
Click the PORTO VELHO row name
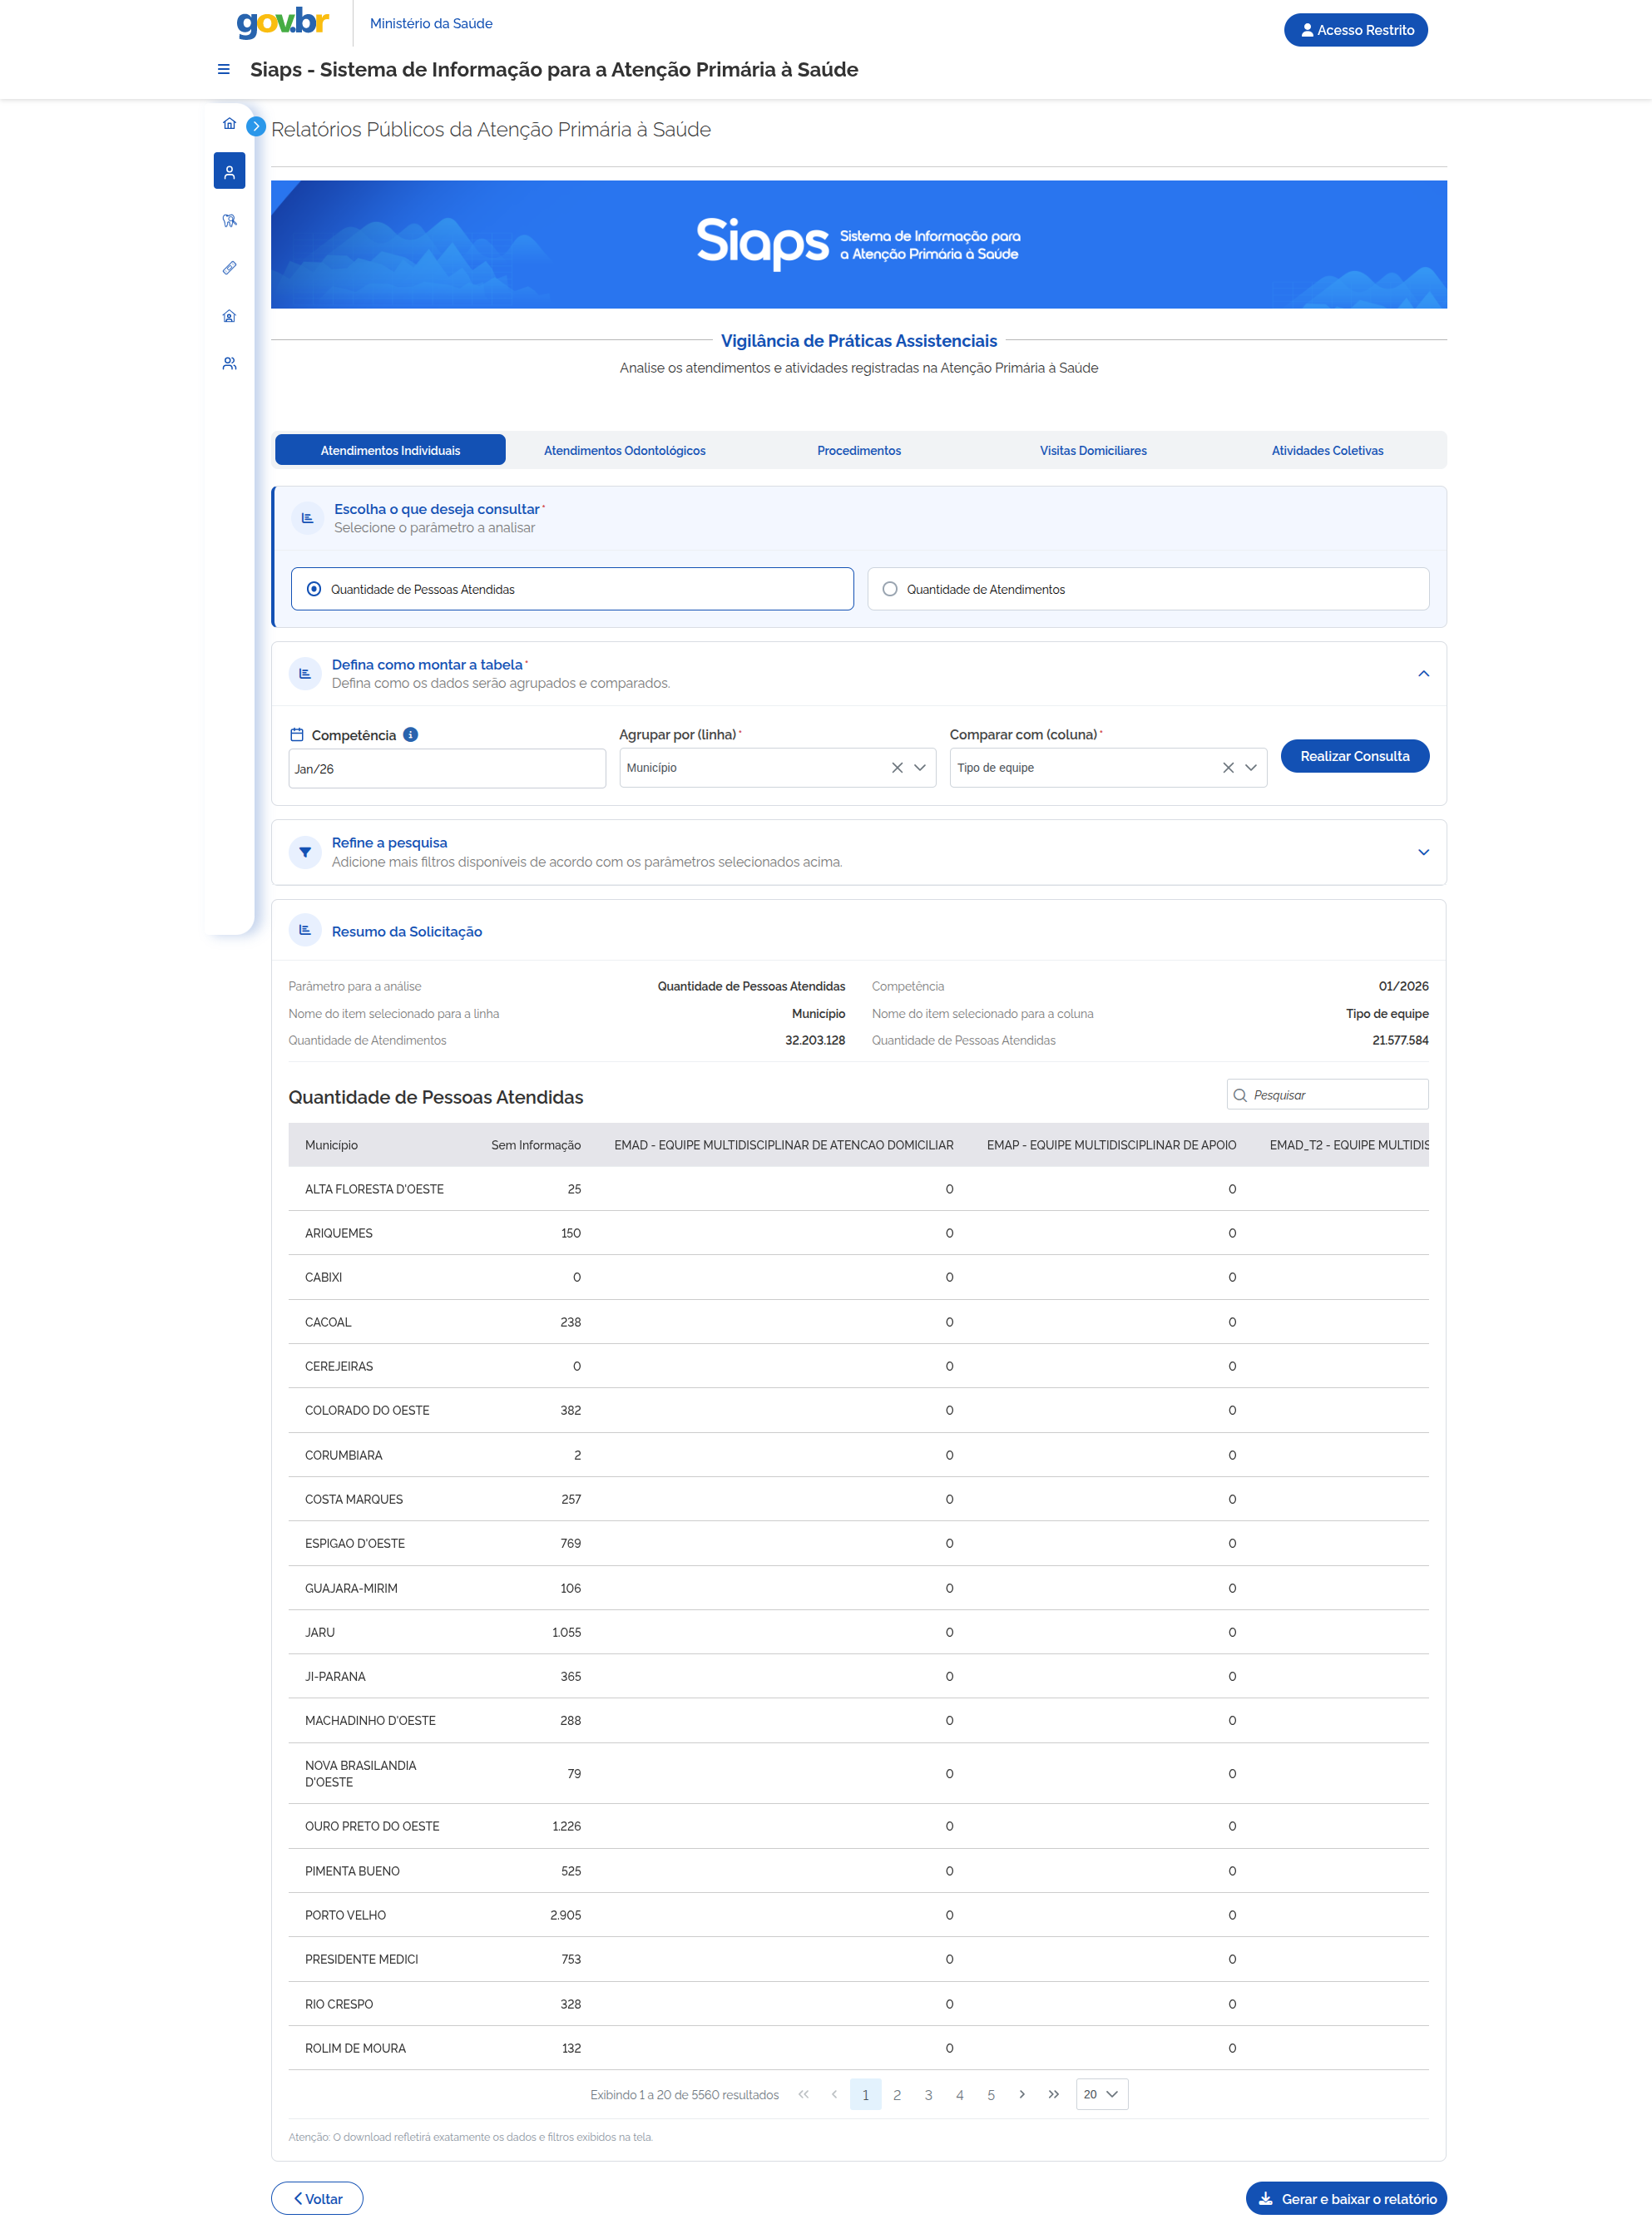pos(345,1916)
